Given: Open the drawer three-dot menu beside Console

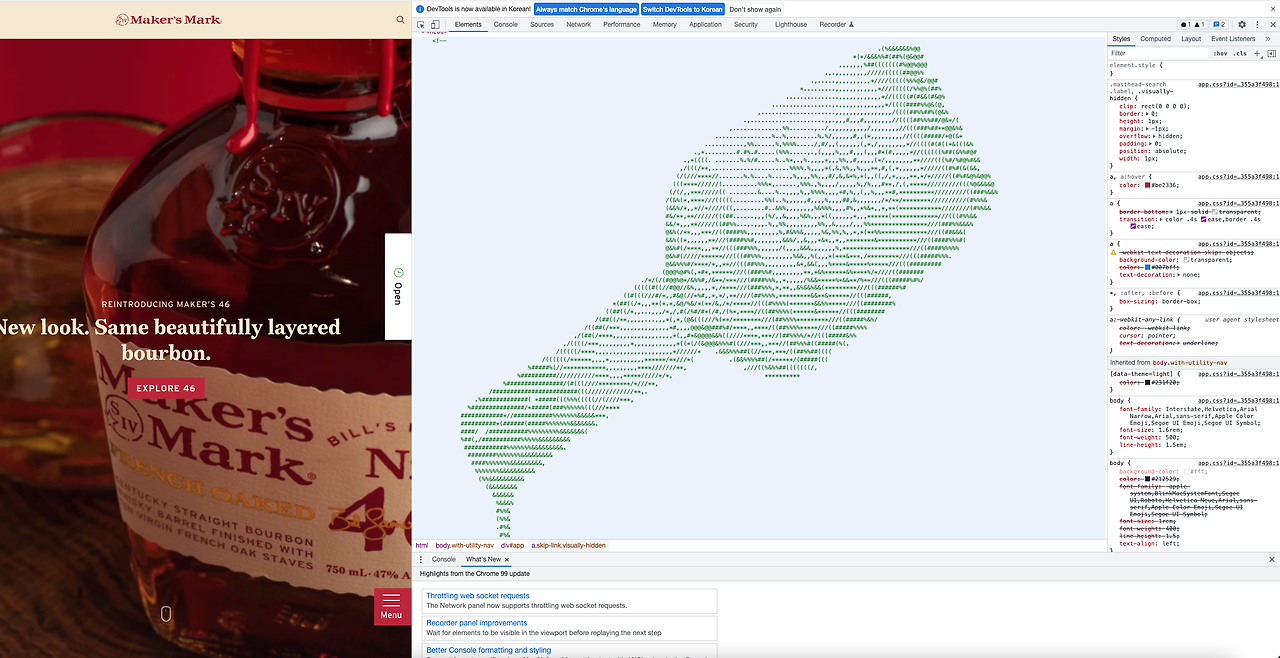Looking at the screenshot, I should point(421,559).
